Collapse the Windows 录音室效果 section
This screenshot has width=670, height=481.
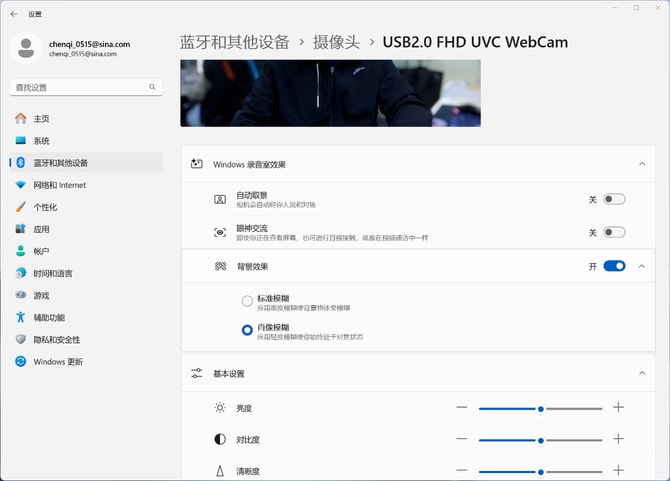(641, 163)
